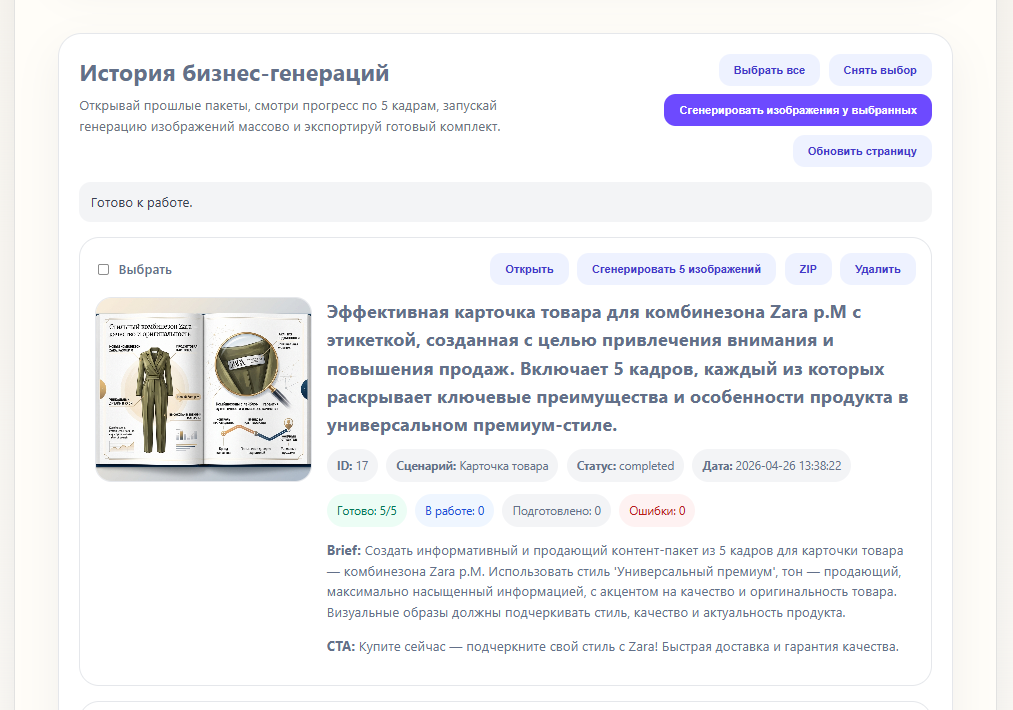Click the 'Сценарий: Карточка товара' tag
Screen dimensions: 1013x710
tap(472, 466)
